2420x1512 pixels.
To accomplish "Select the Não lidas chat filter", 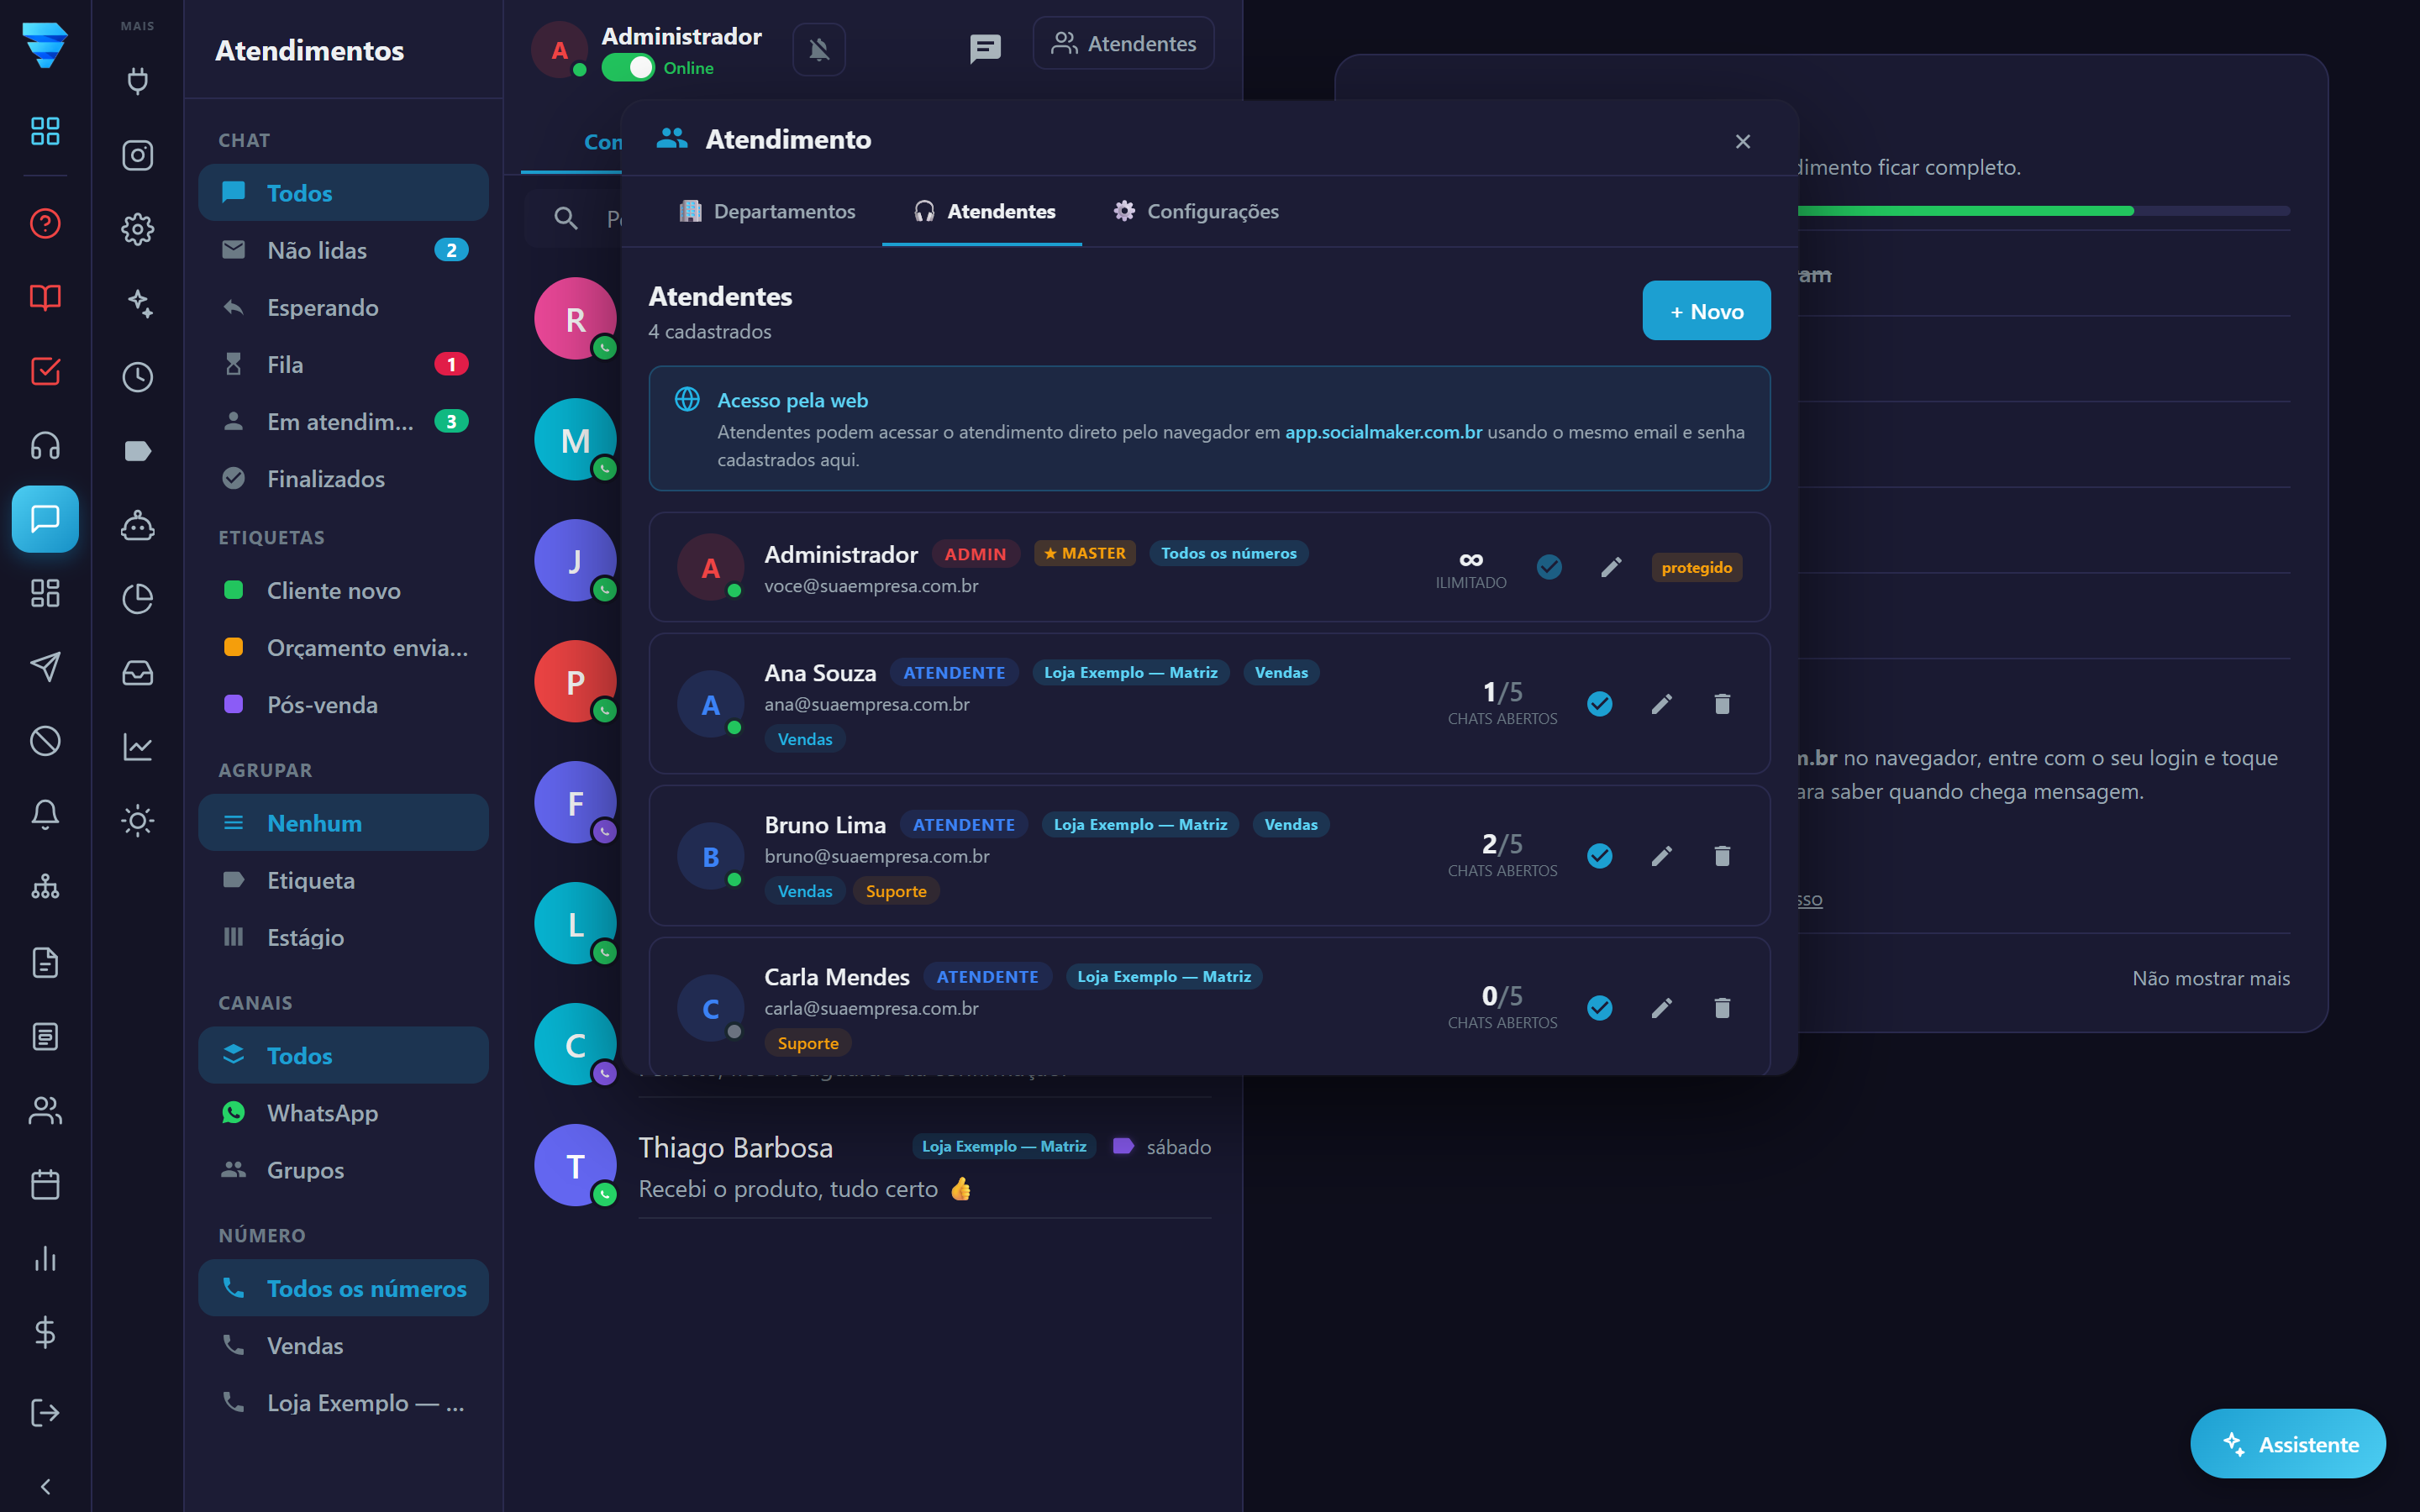I will click(x=343, y=250).
